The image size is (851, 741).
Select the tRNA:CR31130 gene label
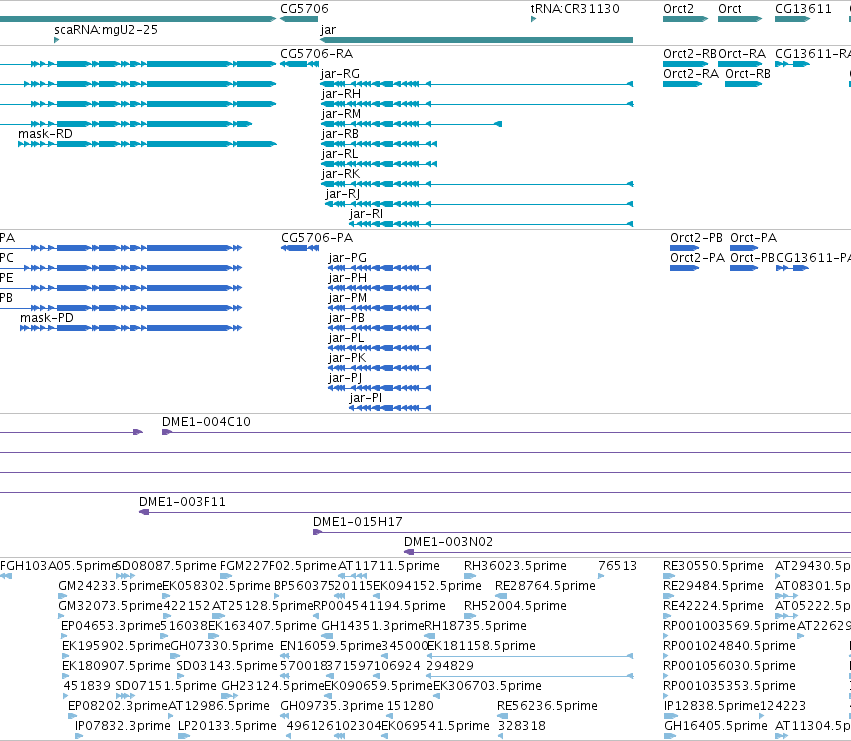575,9
